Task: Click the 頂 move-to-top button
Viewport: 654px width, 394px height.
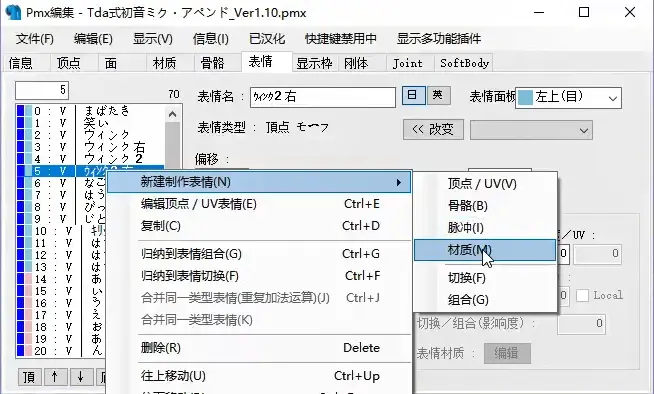Action: tap(29, 377)
